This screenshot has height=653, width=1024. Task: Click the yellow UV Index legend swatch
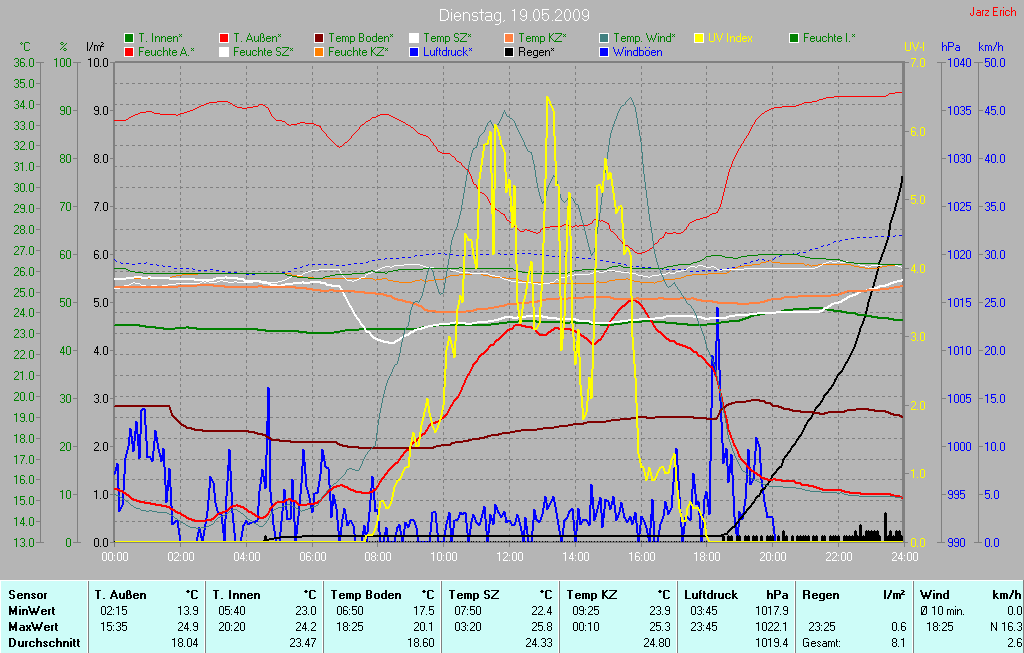click(x=699, y=37)
